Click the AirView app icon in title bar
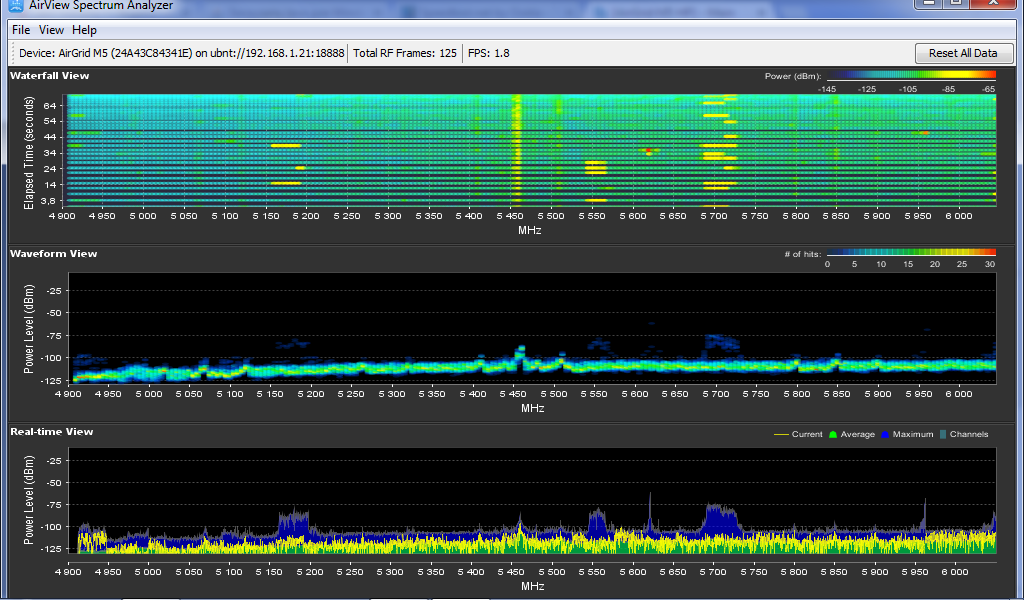The width and height of the screenshot is (1024, 600). [x=15, y=5]
